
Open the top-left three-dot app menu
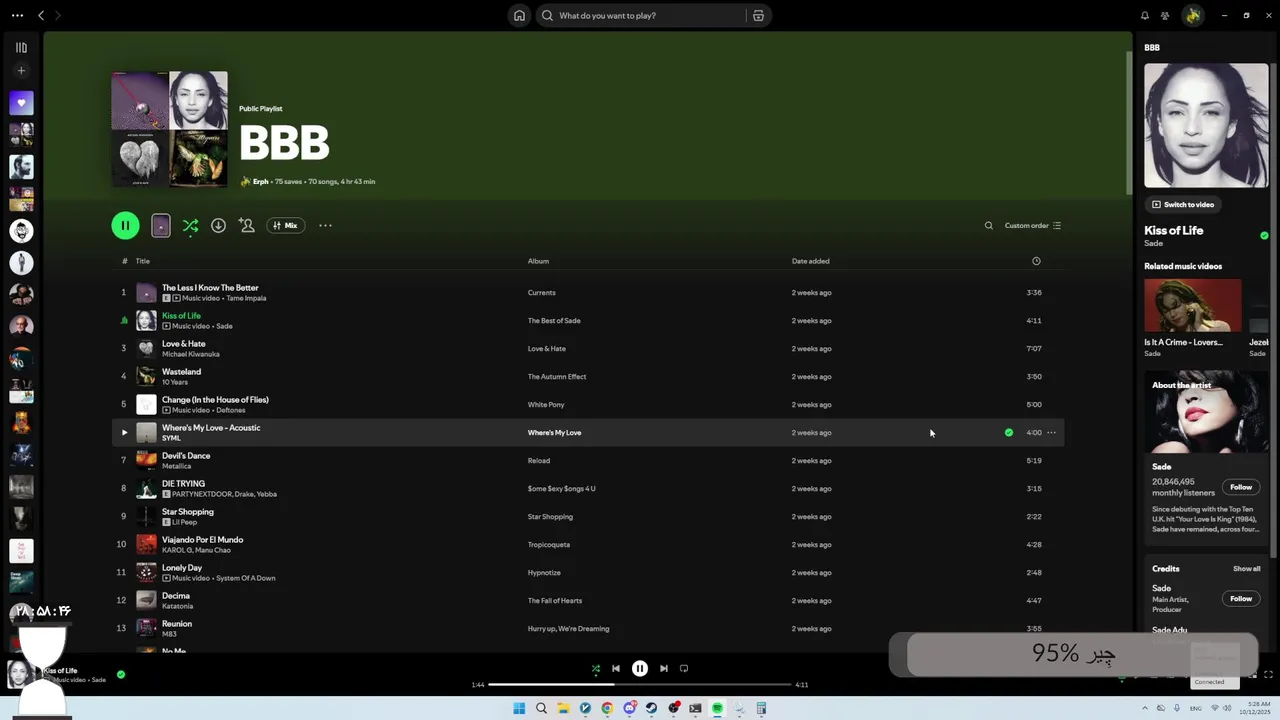[x=17, y=15]
